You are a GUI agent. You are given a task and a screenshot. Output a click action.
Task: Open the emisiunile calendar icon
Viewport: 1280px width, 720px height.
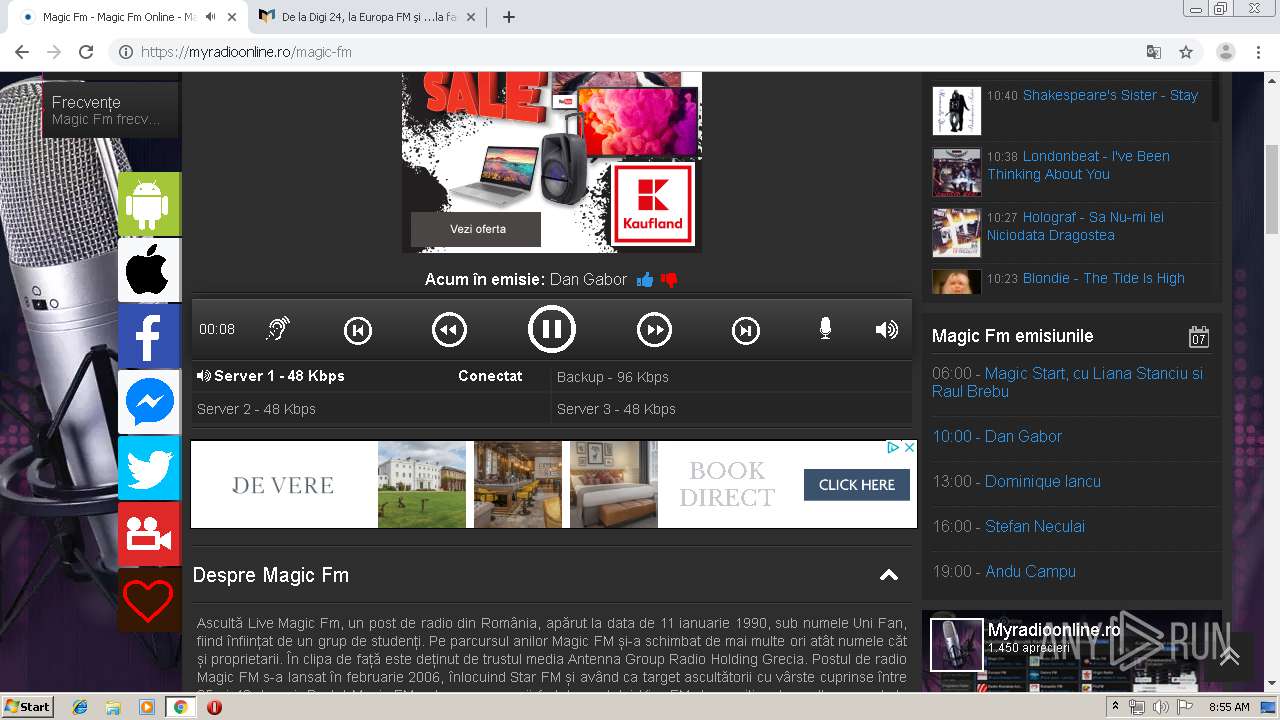coord(1198,336)
